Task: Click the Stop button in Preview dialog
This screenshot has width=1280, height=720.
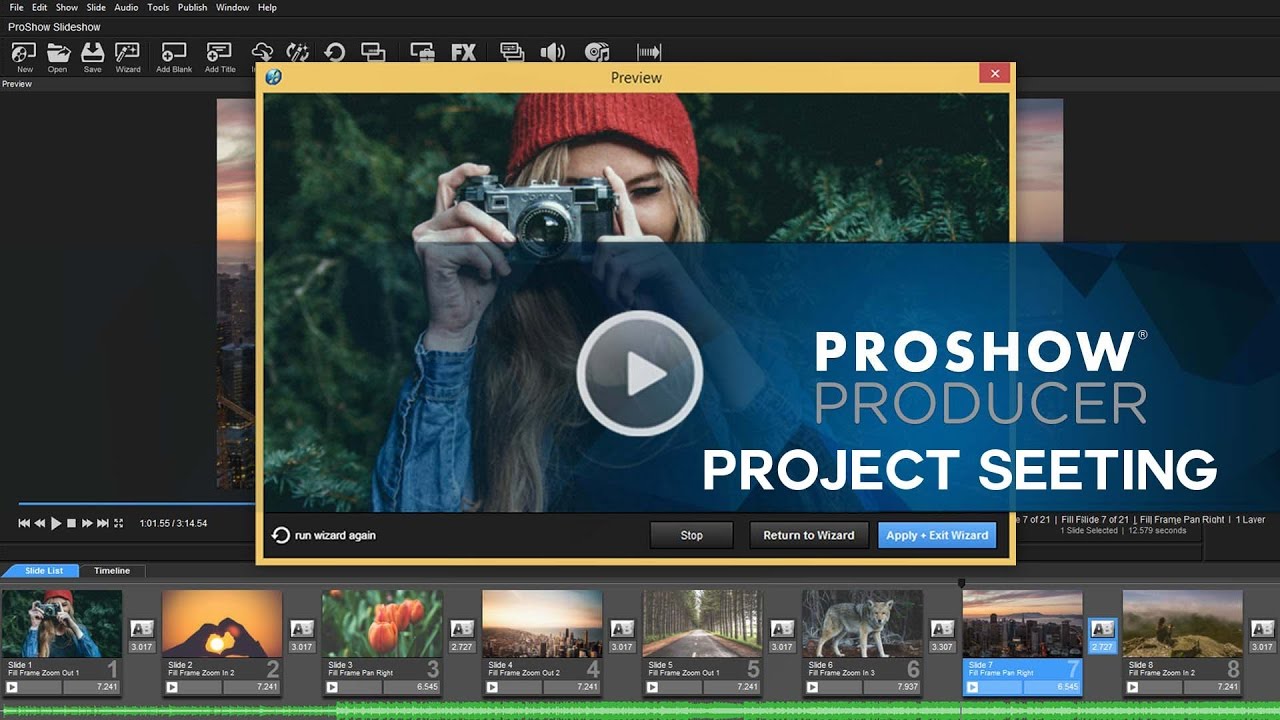Action: tap(691, 535)
